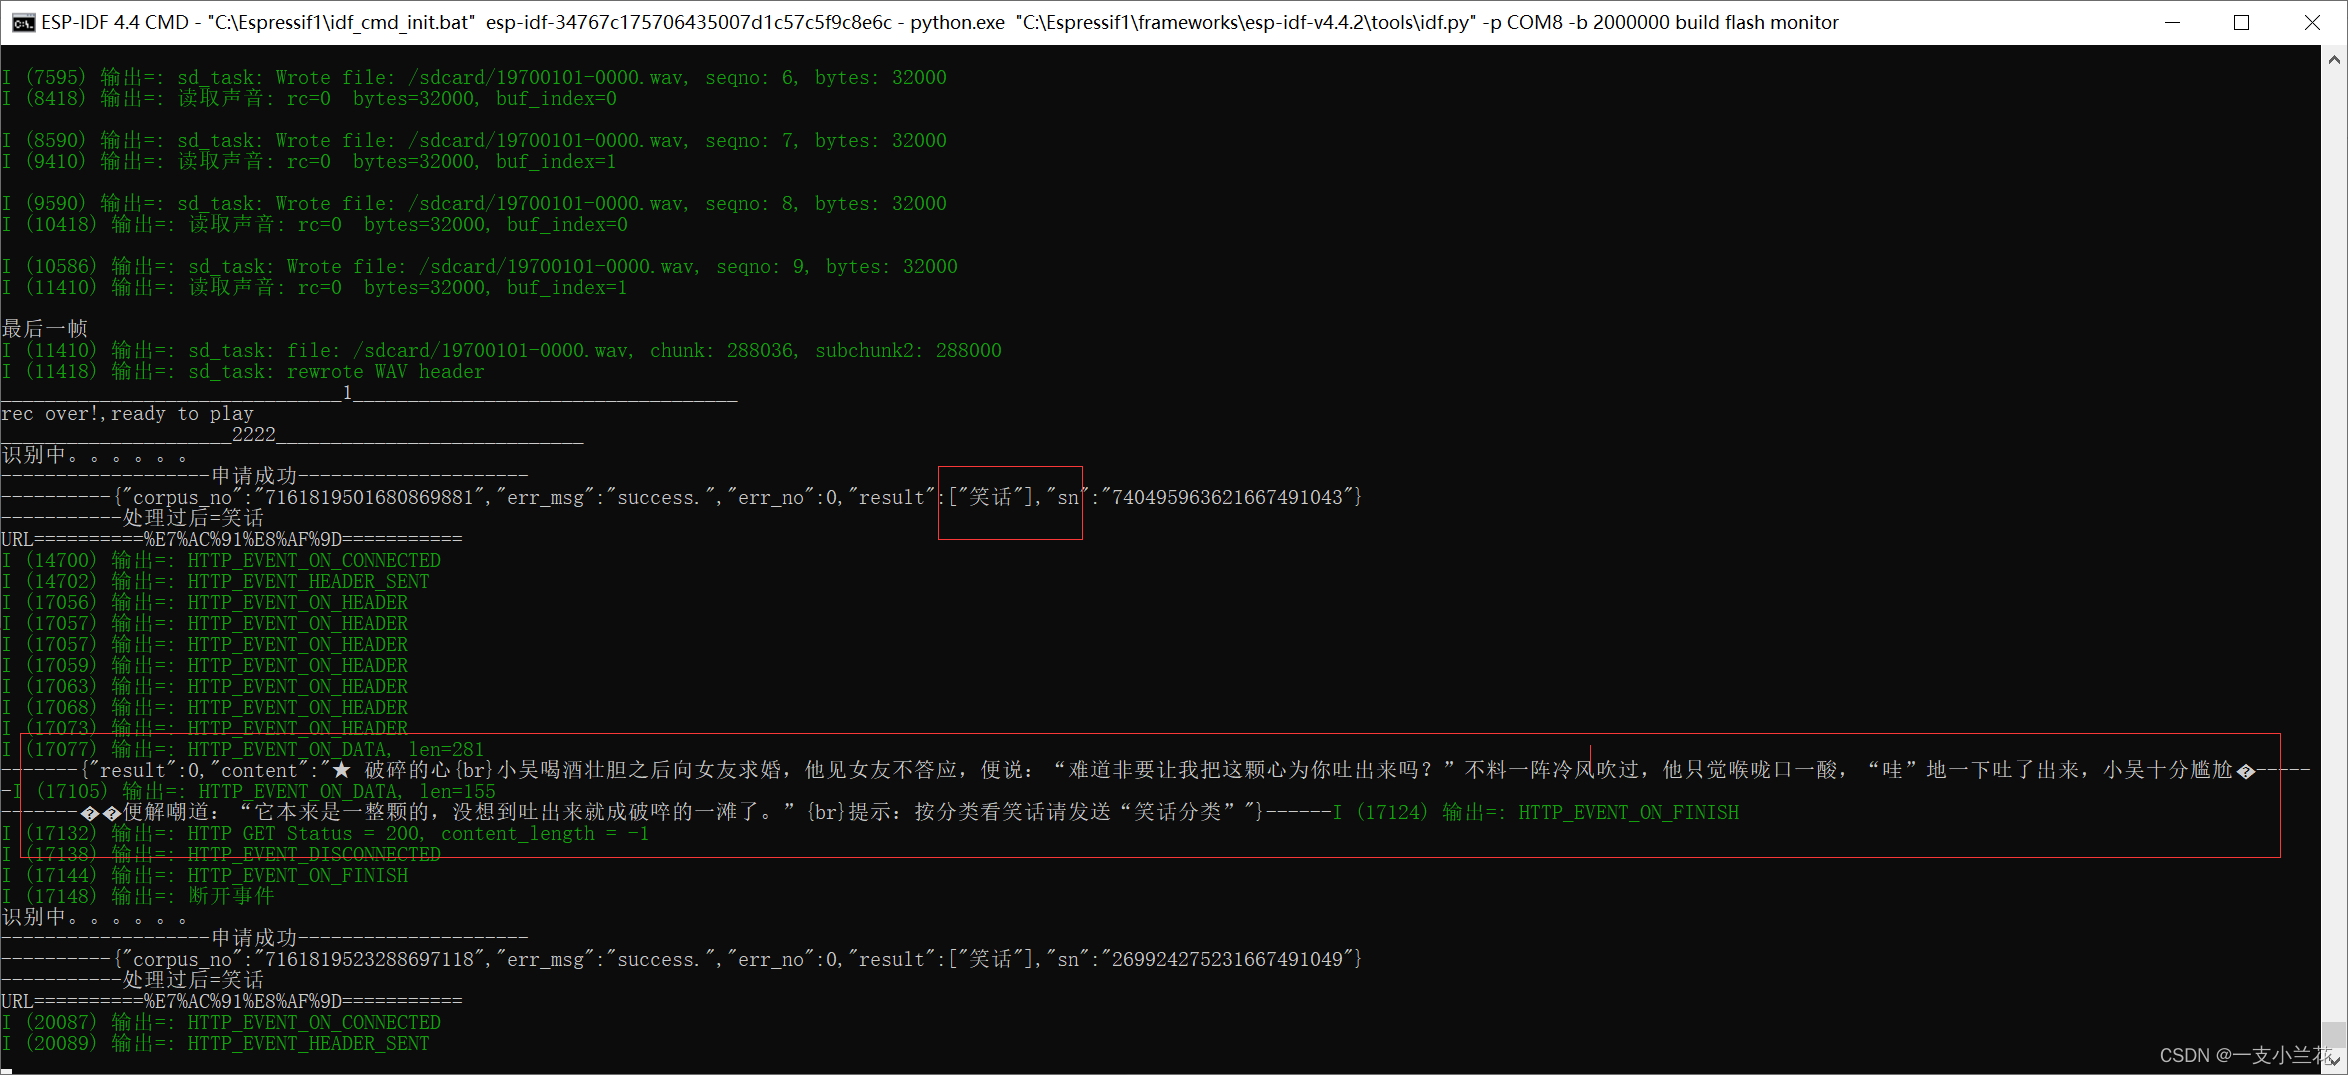Viewport: 2348px width, 1075px height.
Task: Click the 'rec over!,ready to play' line
Action: point(128,413)
